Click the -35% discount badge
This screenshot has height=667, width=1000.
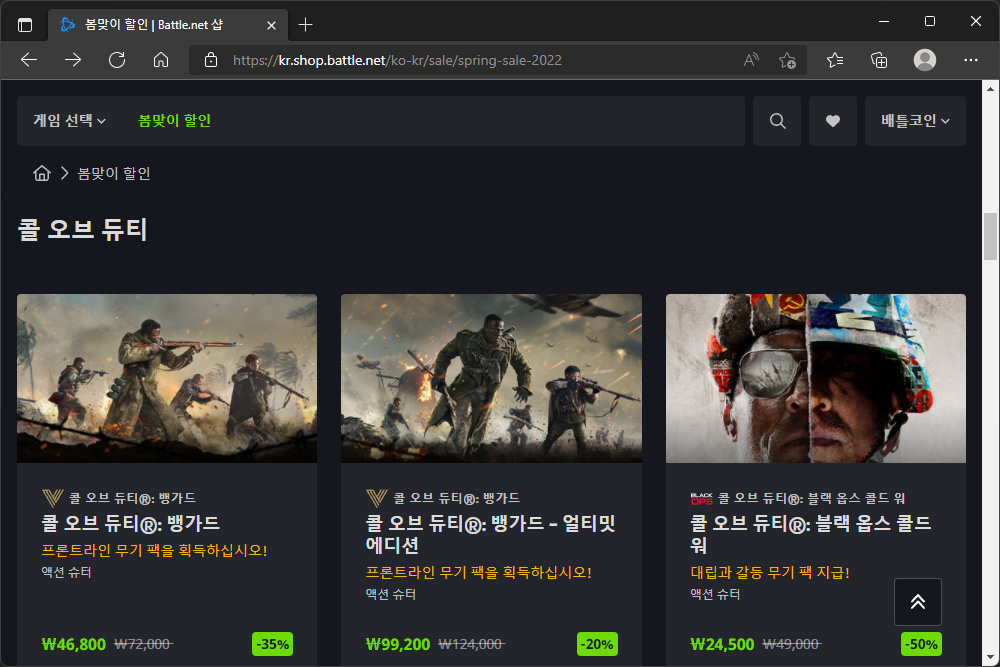click(x=272, y=644)
